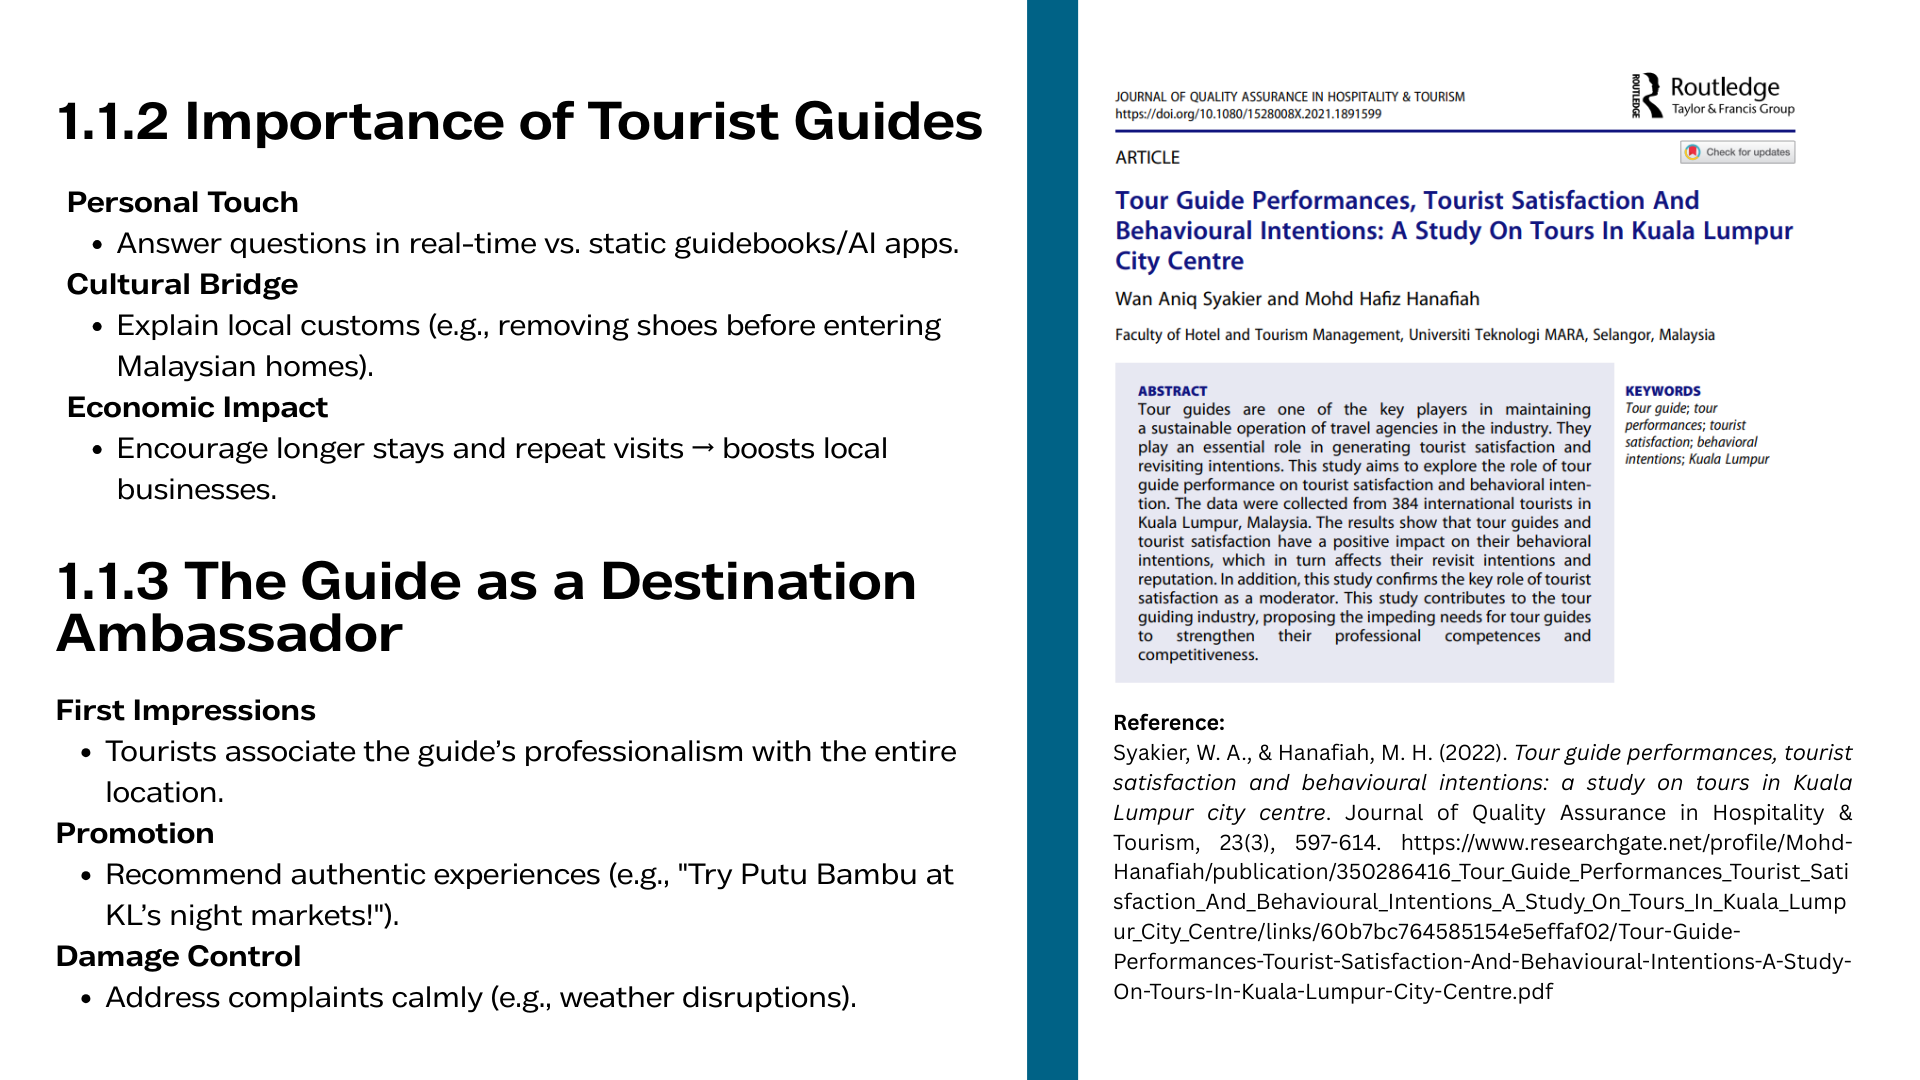Click the First Impressions subheading
Viewport: 1920px width, 1080px height.
(x=185, y=710)
